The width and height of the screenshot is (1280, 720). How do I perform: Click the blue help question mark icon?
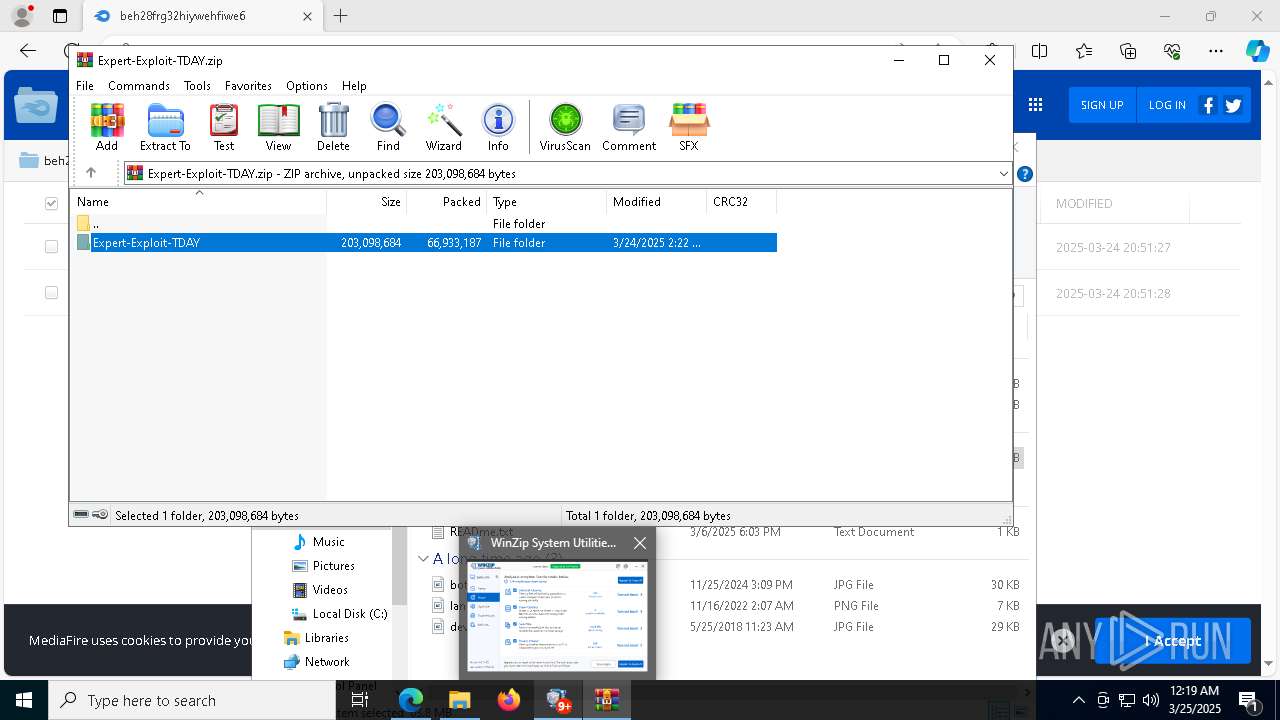(x=1024, y=174)
